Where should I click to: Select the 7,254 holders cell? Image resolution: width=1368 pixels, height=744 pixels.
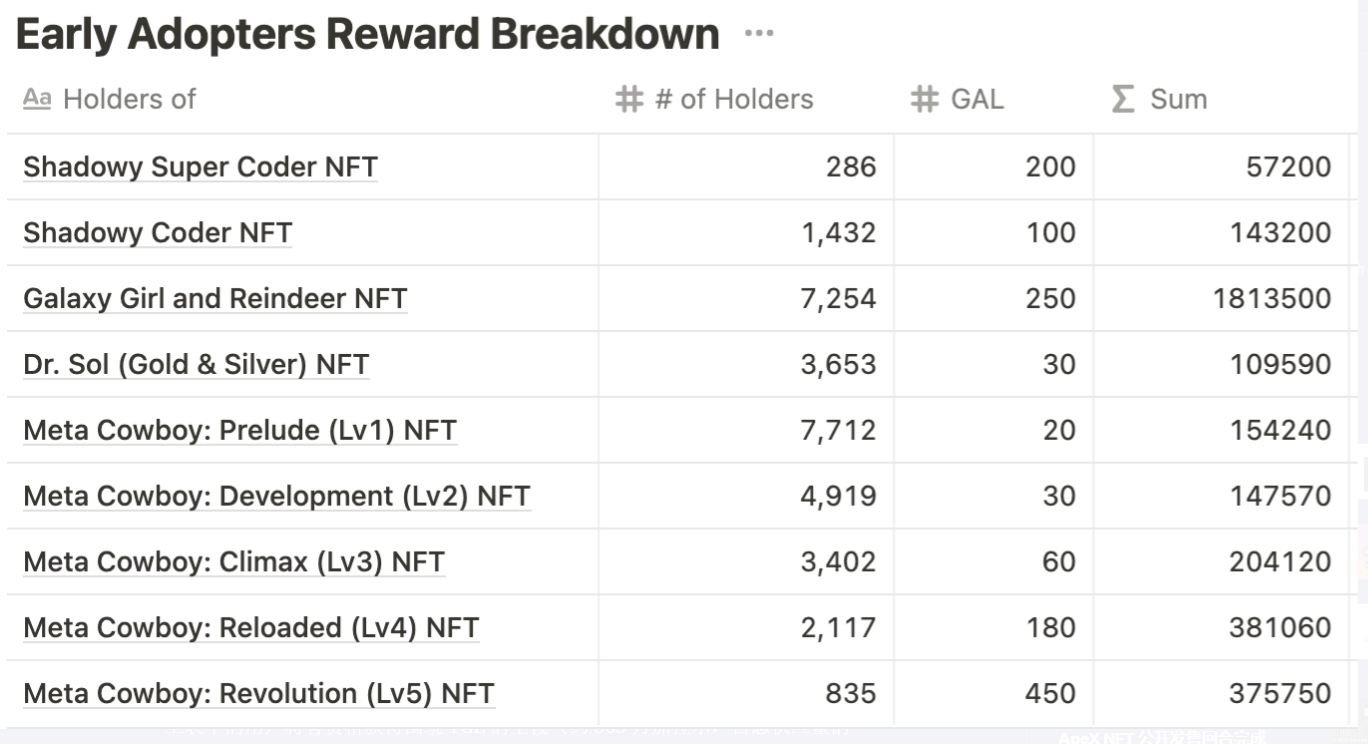tap(838, 299)
